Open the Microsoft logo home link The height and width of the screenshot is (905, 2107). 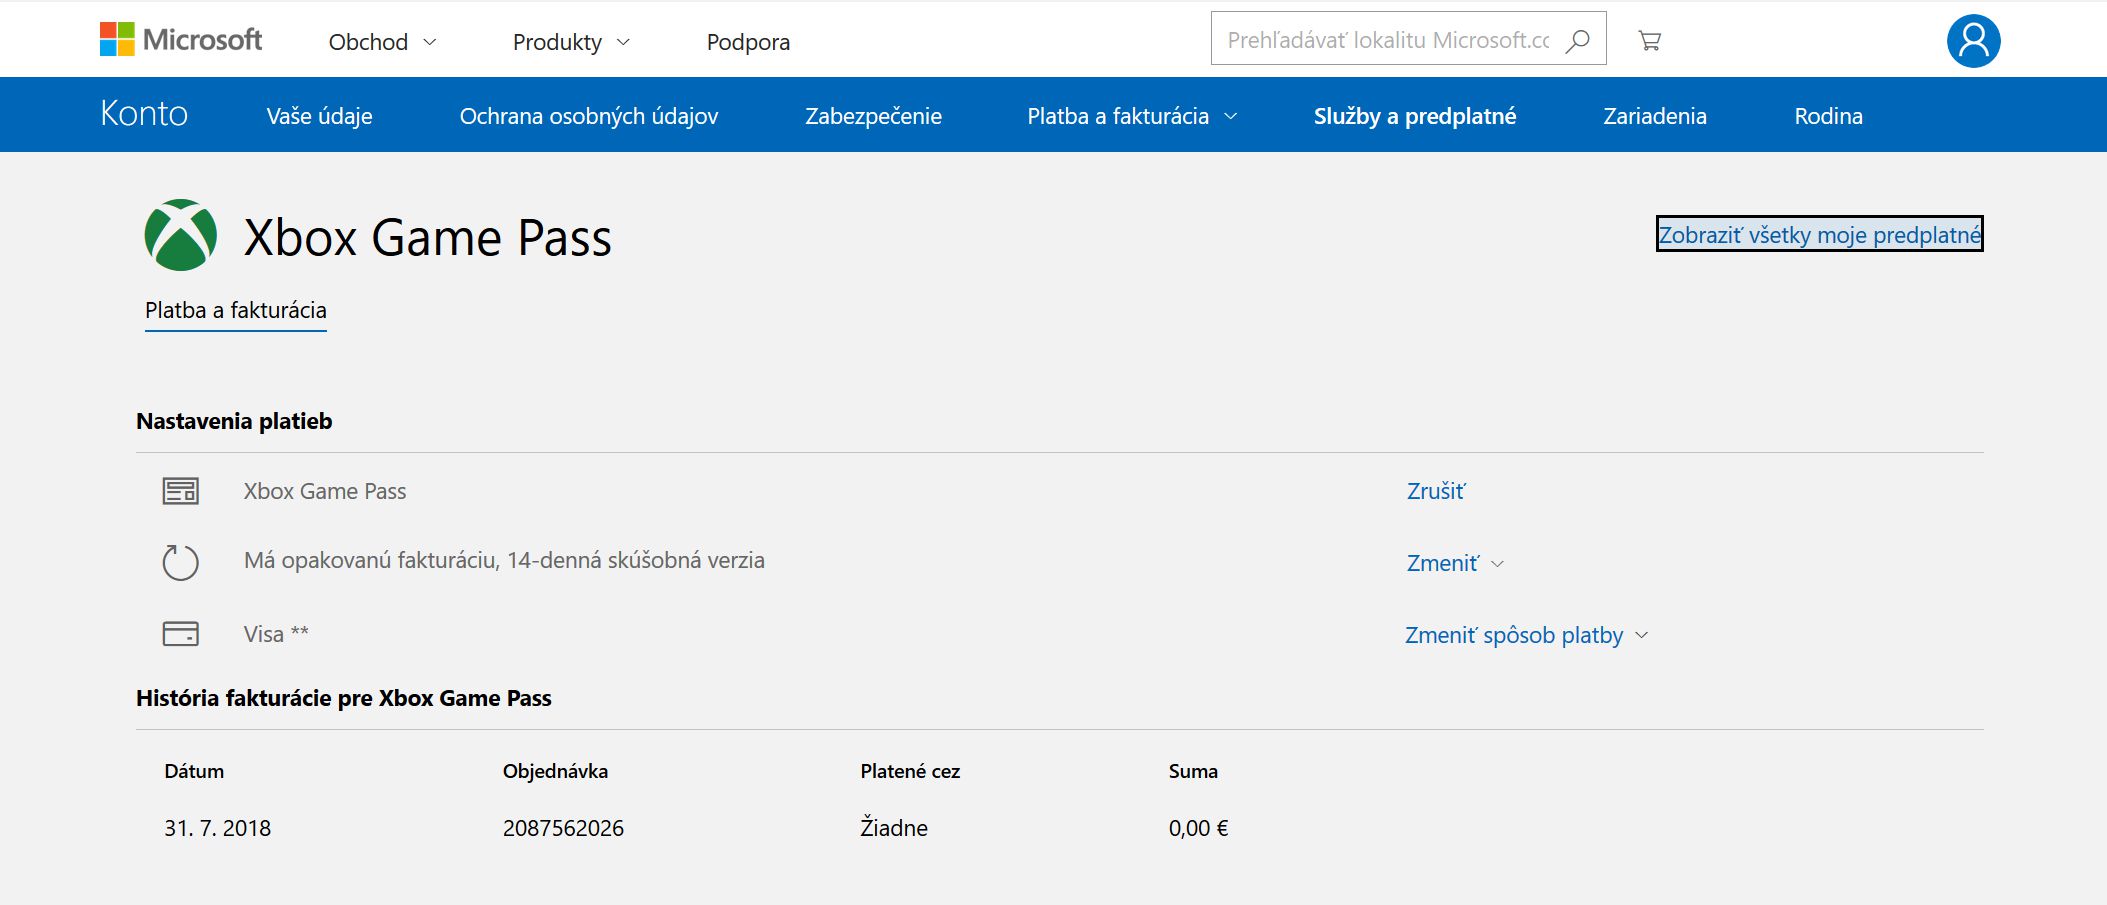point(181,40)
